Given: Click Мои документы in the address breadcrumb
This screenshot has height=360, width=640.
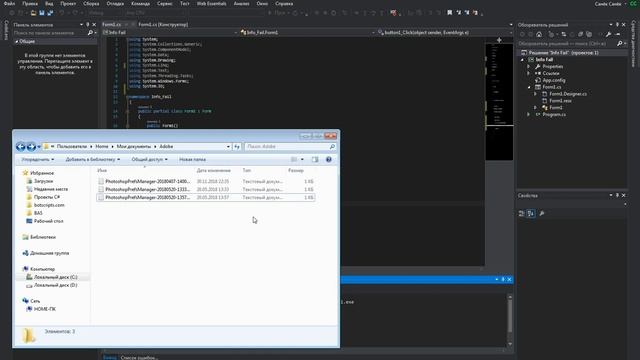Looking at the screenshot, I should pyautogui.click(x=133, y=147).
